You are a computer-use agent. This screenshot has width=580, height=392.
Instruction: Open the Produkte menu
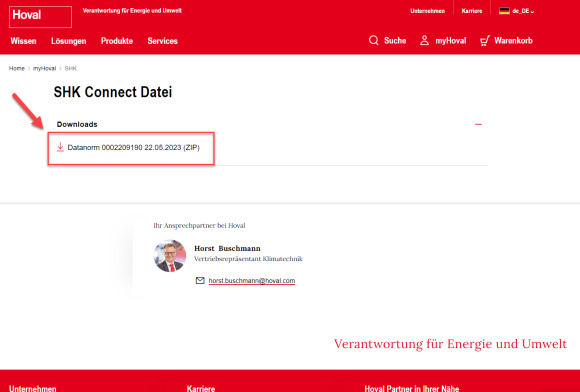tap(117, 41)
